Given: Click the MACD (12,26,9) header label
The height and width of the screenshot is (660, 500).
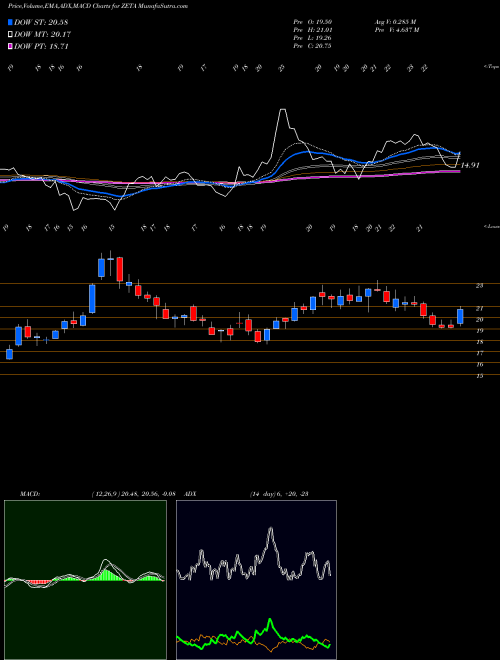Looking at the screenshot, I should coord(100,494).
